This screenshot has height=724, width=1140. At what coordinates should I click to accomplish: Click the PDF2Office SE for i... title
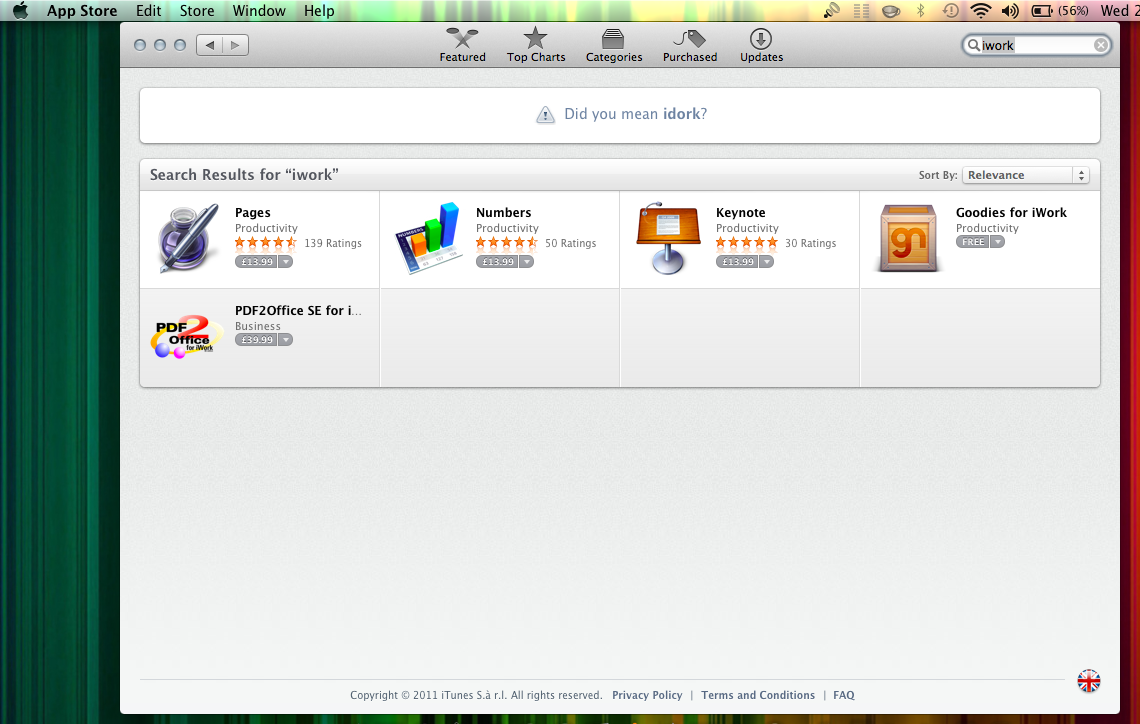click(297, 310)
